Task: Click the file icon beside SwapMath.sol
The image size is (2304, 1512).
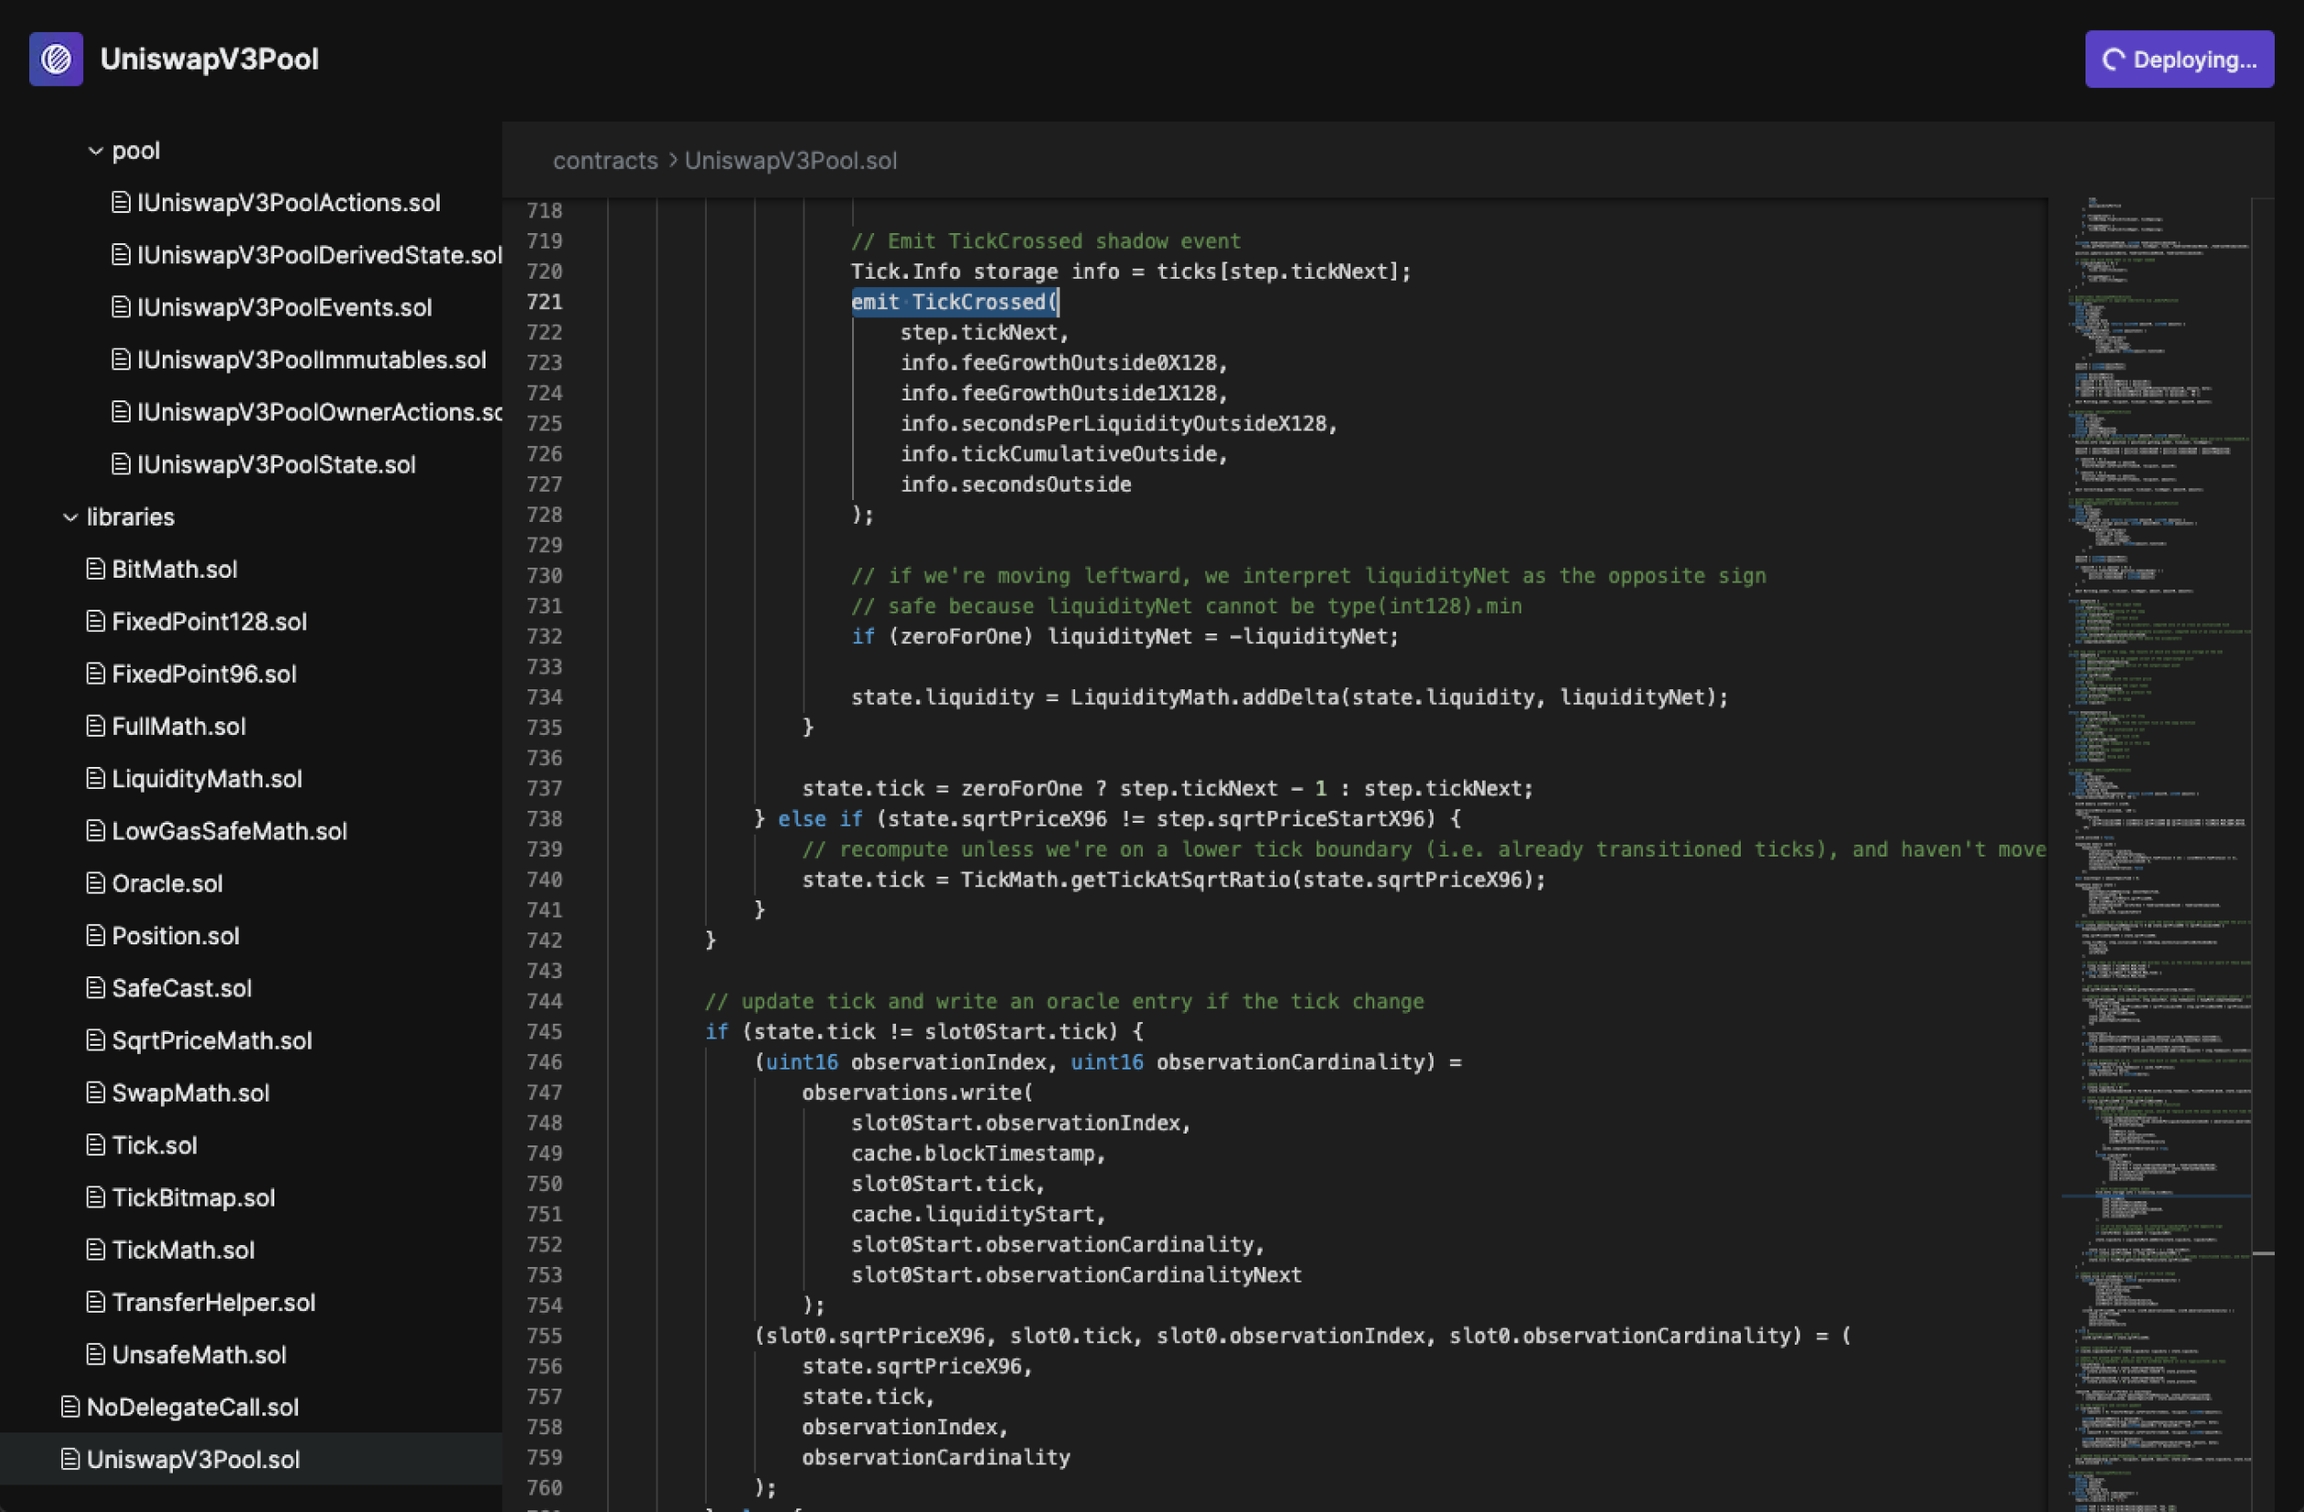Action: click(95, 1093)
